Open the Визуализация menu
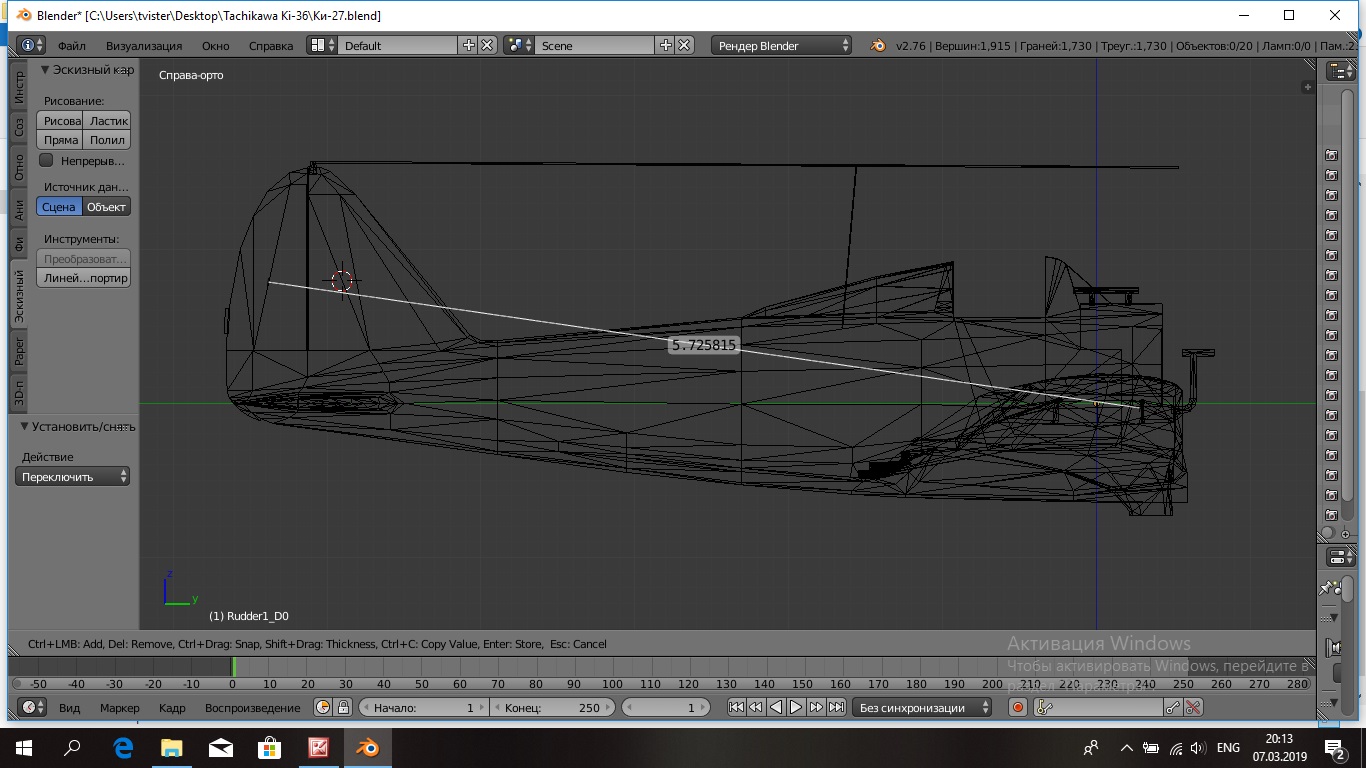 (144, 45)
